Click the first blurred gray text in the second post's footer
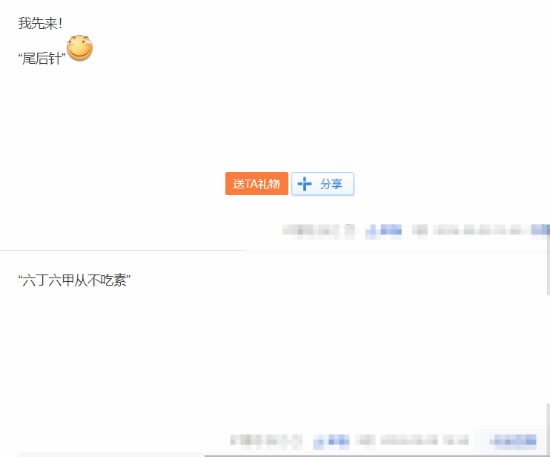Viewport: 550px width, 457px height. [x=266, y=440]
